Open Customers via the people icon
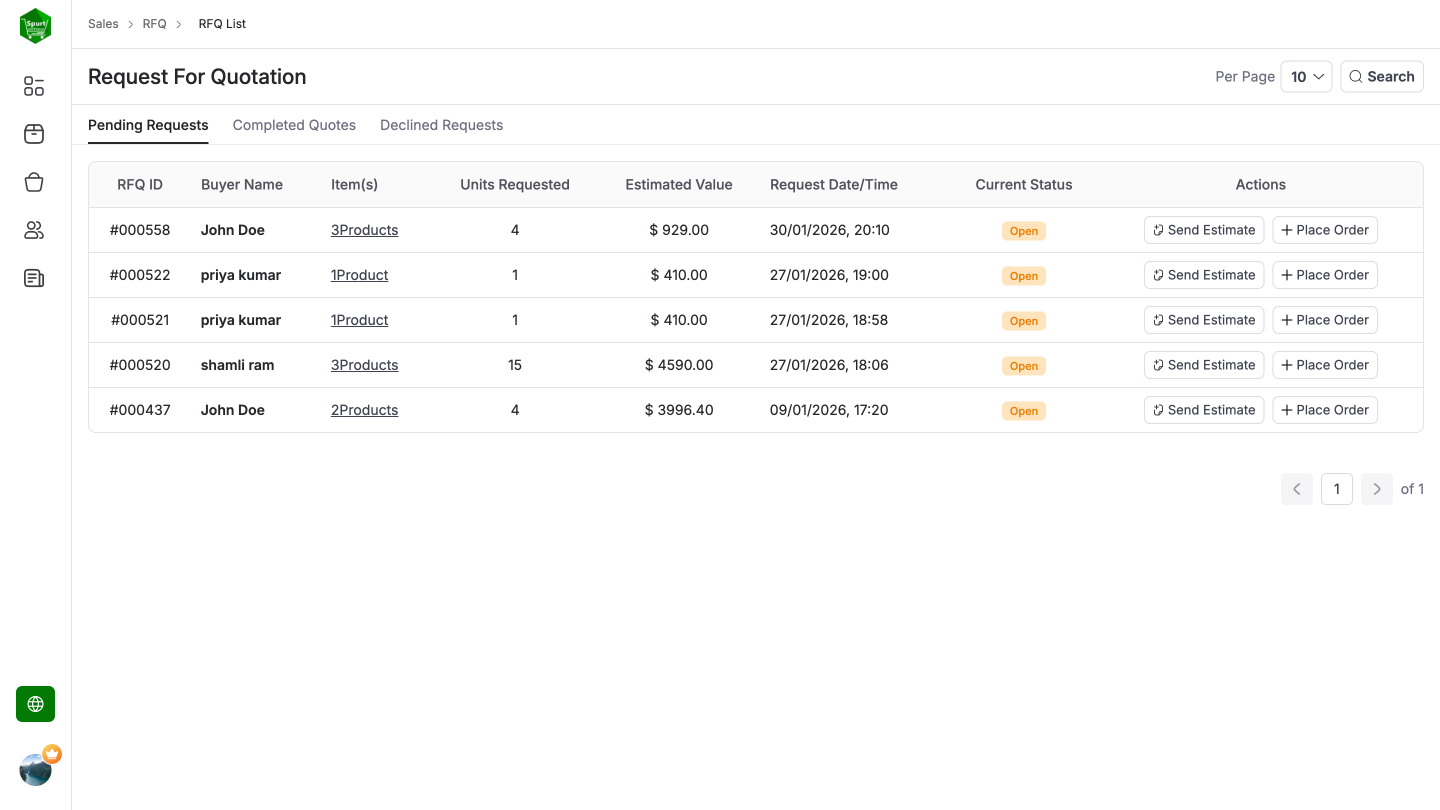The height and width of the screenshot is (810, 1440). tap(33, 230)
